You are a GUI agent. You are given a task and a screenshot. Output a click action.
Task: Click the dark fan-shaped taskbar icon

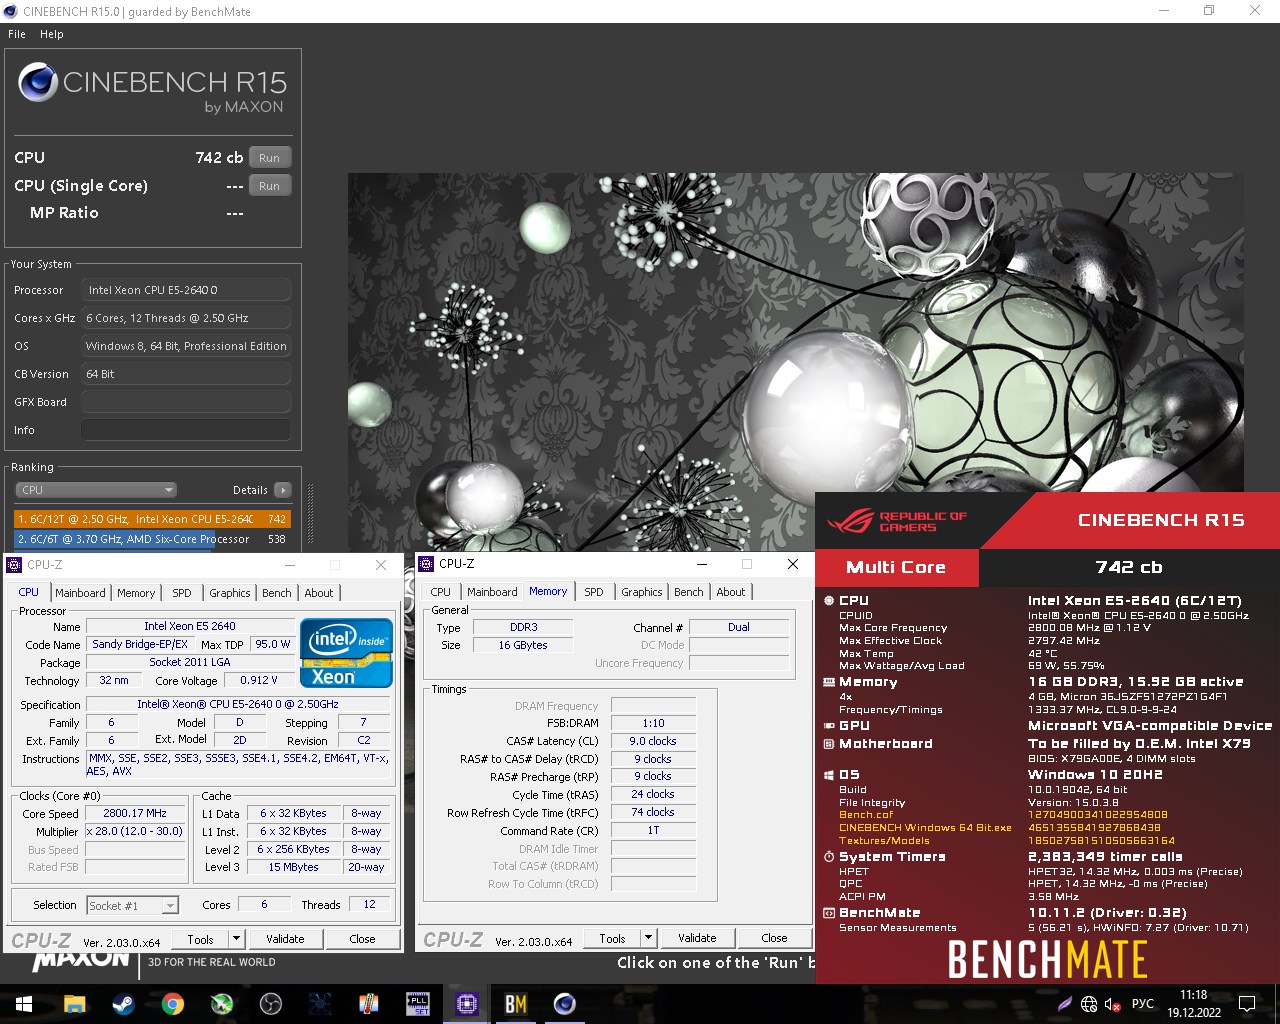[x=320, y=1004]
